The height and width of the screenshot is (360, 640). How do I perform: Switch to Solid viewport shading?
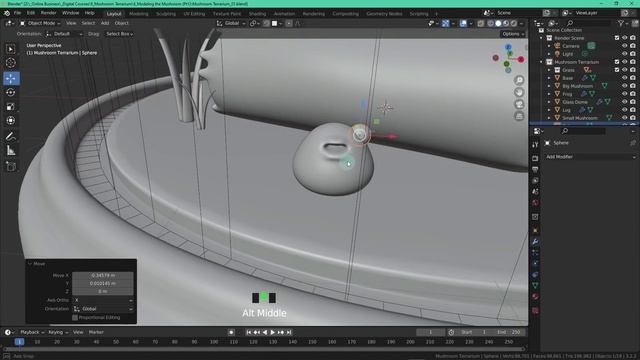(x=498, y=23)
